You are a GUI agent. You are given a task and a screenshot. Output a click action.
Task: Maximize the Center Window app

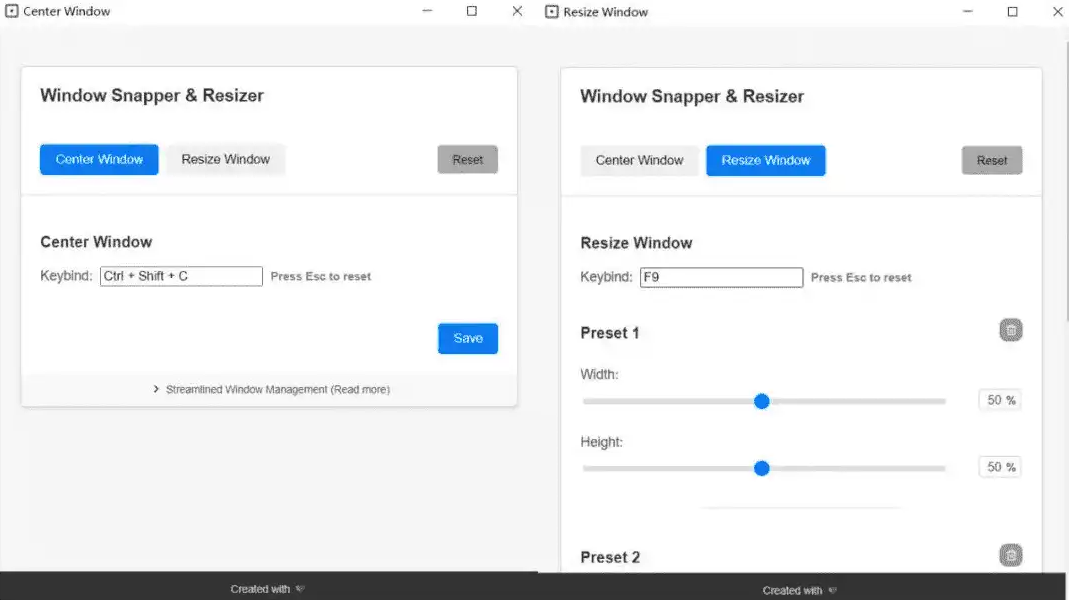click(x=472, y=11)
